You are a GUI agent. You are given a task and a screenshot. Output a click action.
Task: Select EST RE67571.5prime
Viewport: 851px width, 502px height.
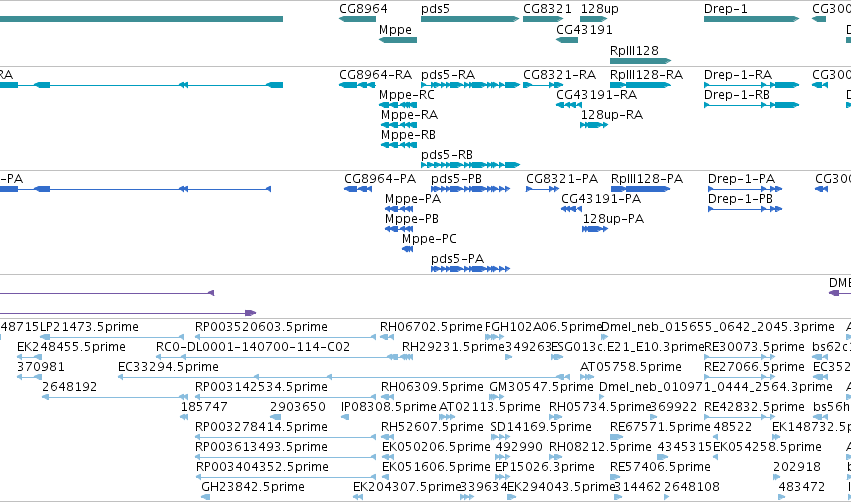[x=661, y=427]
